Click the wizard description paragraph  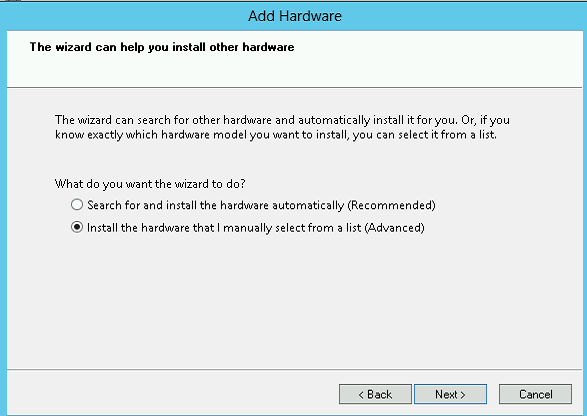click(282, 127)
